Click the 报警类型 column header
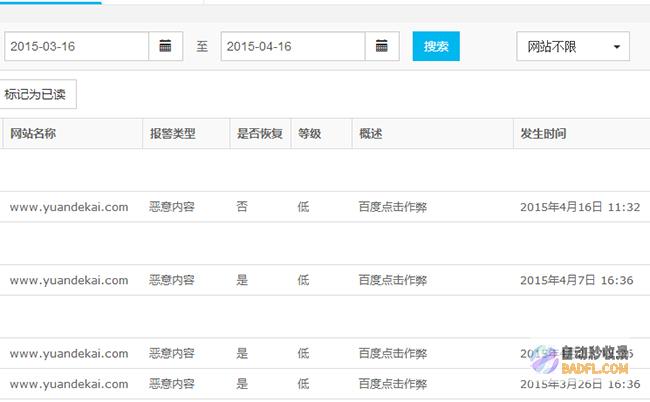 pos(172,133)
